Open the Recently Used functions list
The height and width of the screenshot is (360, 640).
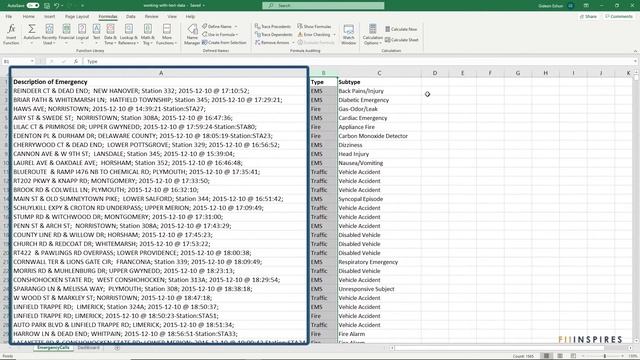point(49,34)
